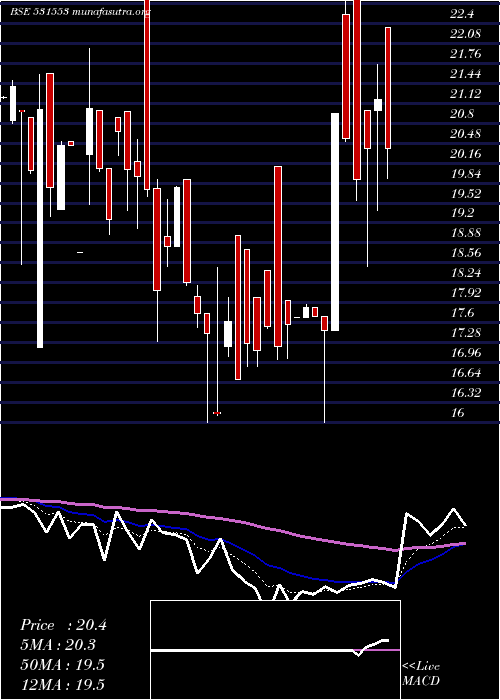Select the 19.84 price axis label
The image size is (500, 700).
coord(466,174)
